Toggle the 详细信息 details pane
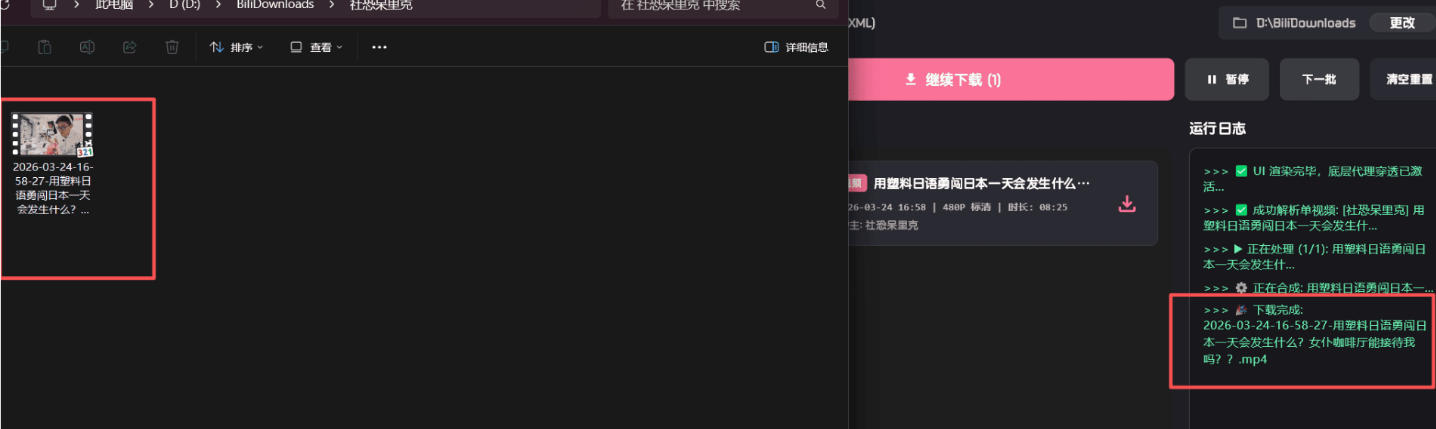 click(796, 47)
